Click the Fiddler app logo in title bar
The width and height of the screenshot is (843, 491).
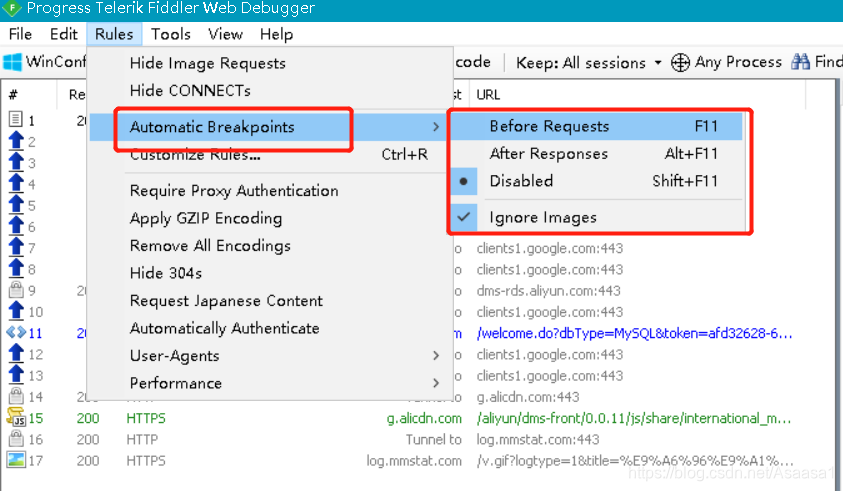tap(12, 8)
